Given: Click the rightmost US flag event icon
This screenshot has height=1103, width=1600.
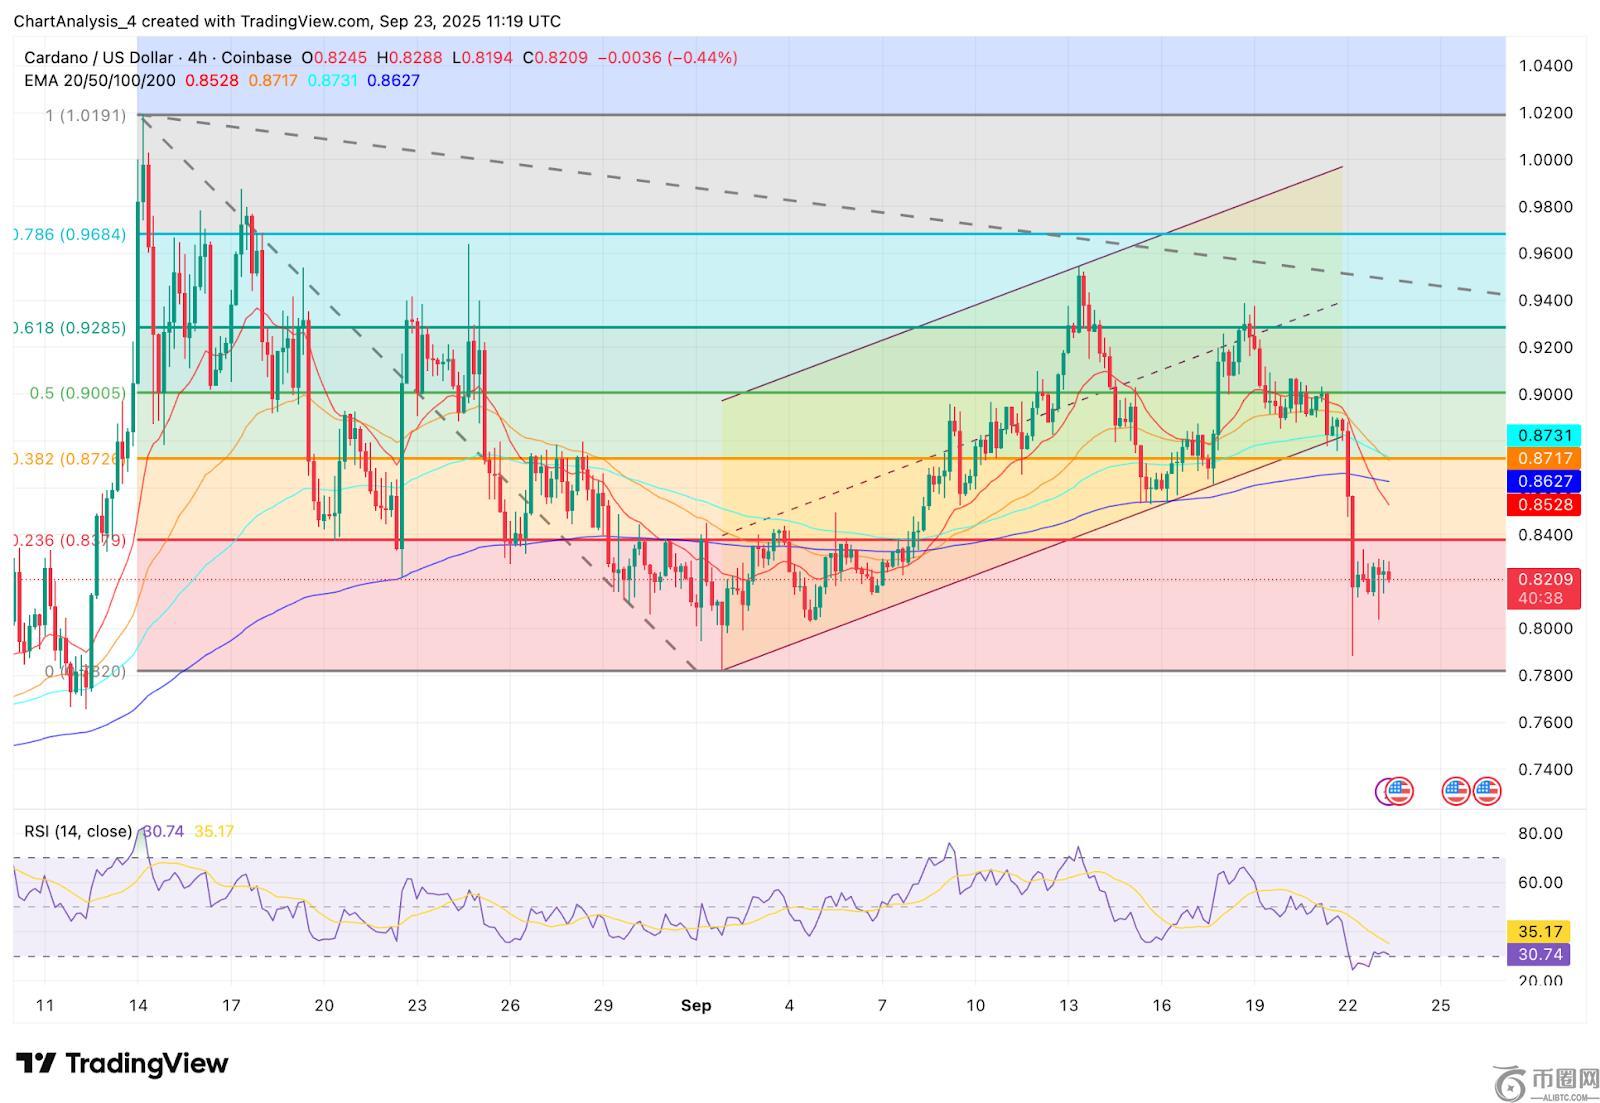Looking at the screenshot, I should pos(1487,791).
